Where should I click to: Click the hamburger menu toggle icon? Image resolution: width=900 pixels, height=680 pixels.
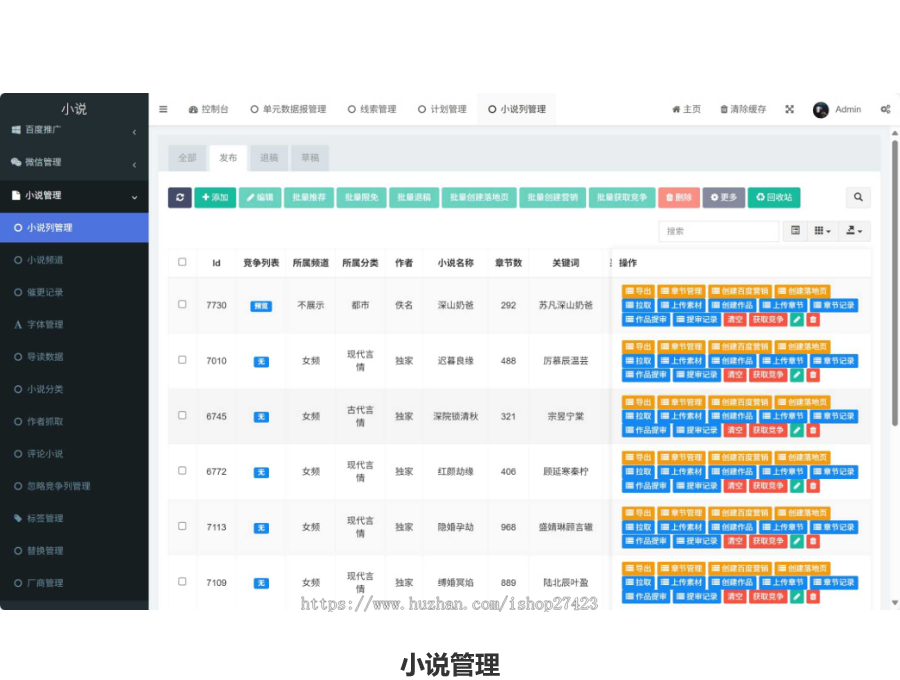(163, 109)
